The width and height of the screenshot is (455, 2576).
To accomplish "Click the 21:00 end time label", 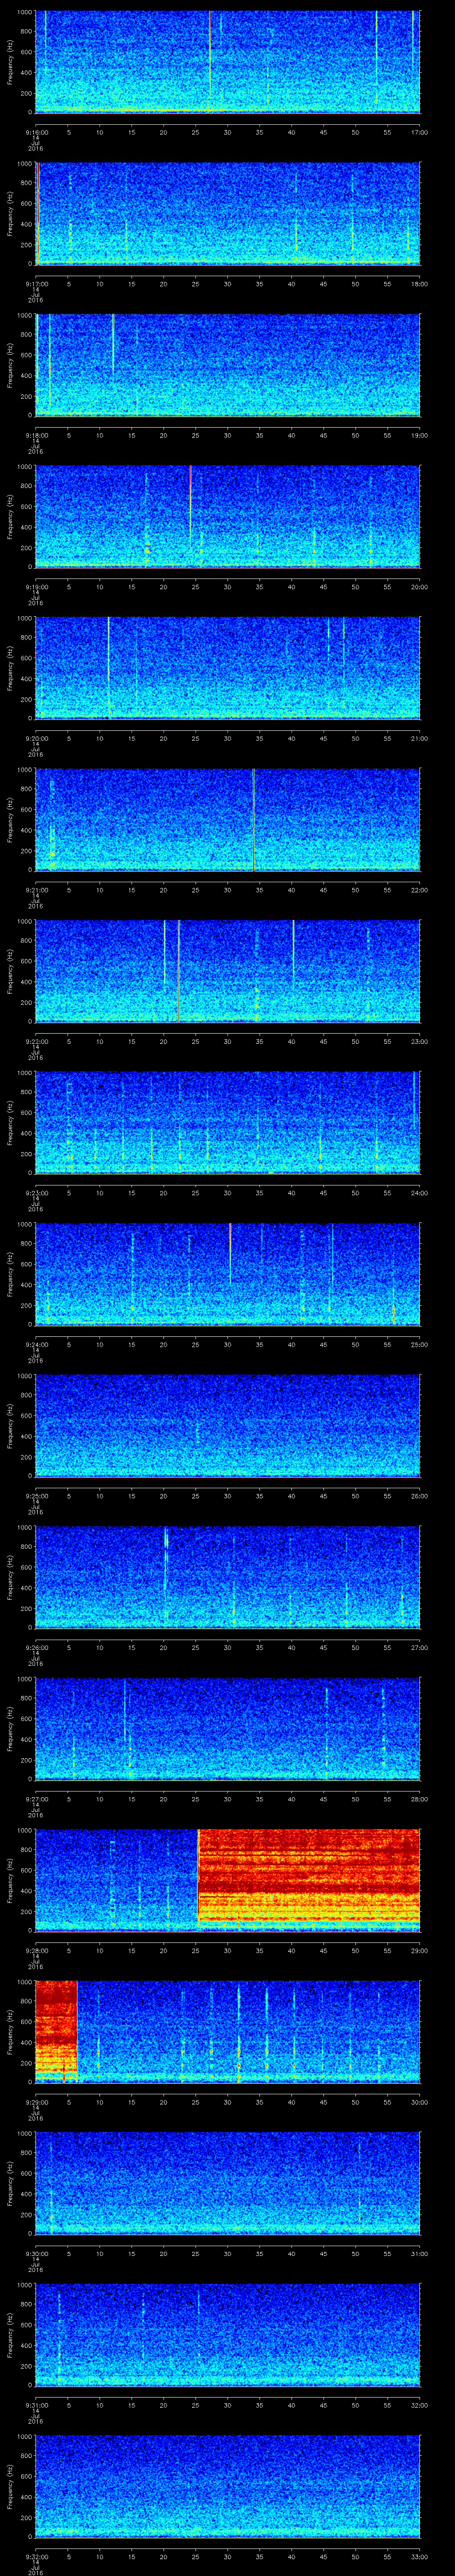I will click(x=419, y=738).
